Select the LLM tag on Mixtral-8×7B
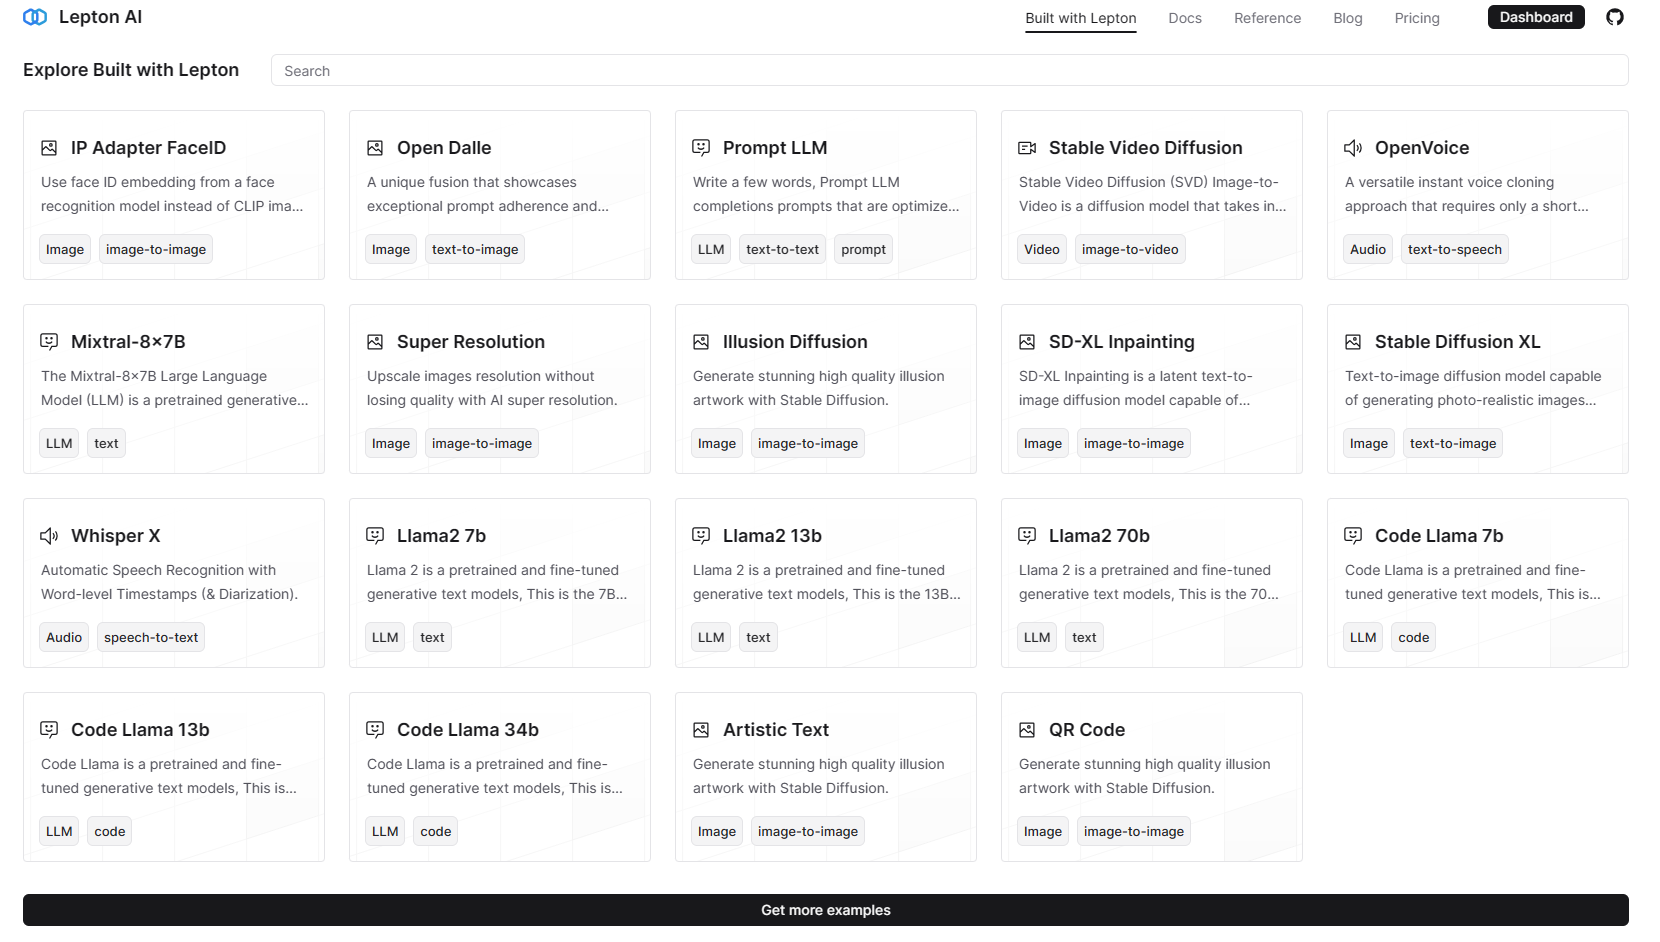 coord(59,443)
